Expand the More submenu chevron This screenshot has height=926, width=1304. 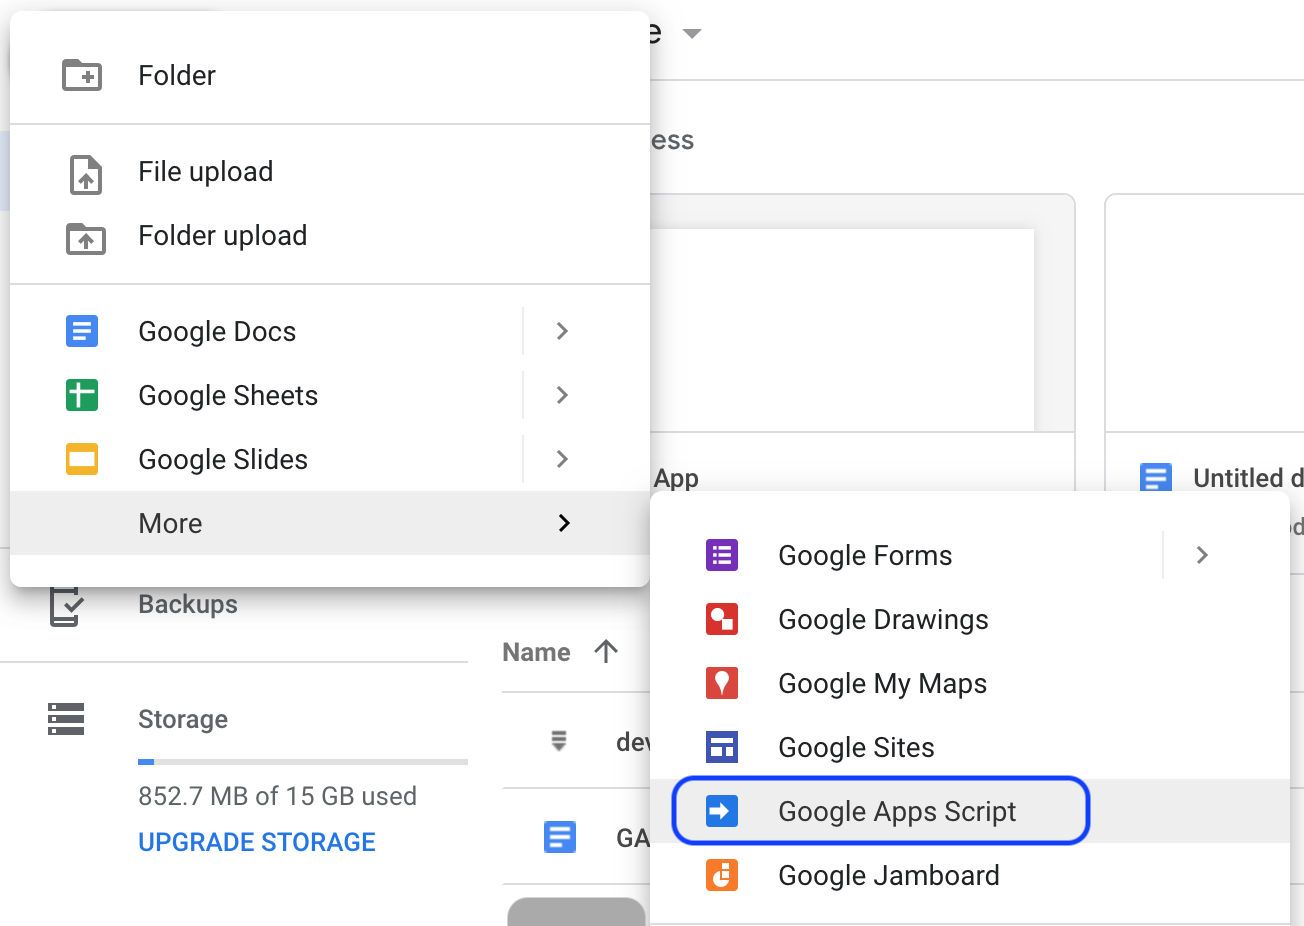click(564, 523)
